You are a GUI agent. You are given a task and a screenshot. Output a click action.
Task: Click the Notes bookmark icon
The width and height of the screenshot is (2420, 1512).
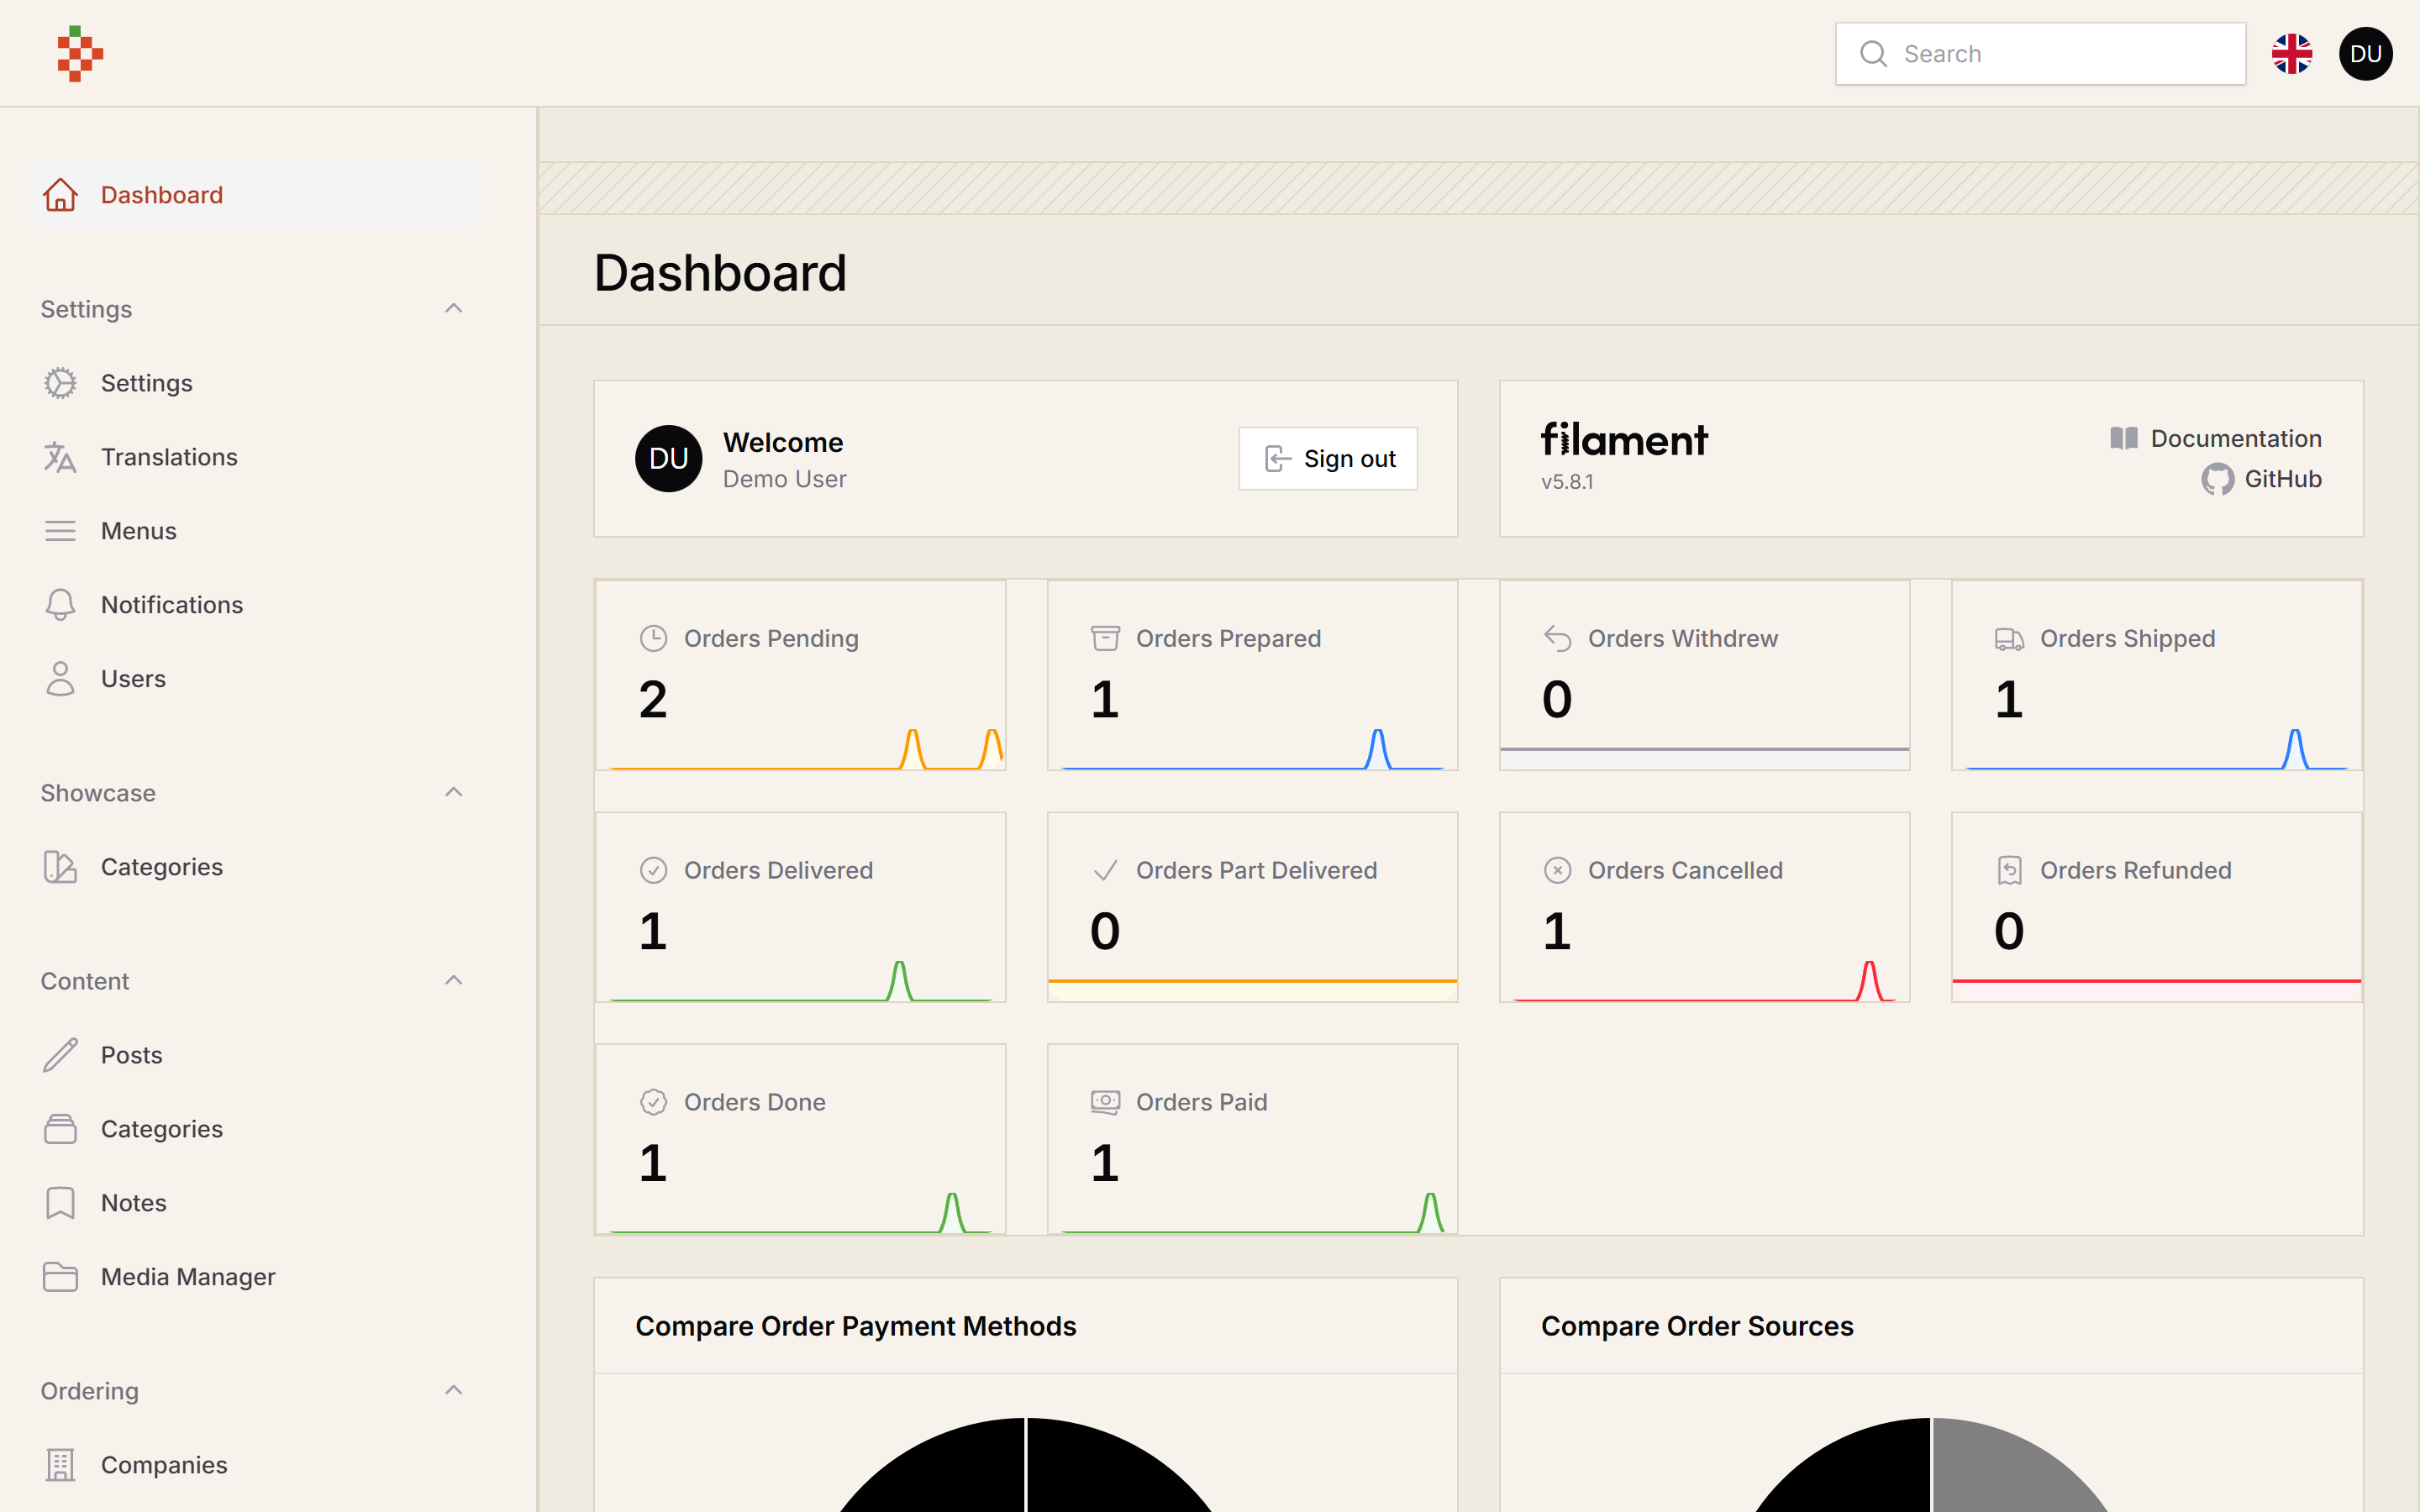tap(60, 1203)
